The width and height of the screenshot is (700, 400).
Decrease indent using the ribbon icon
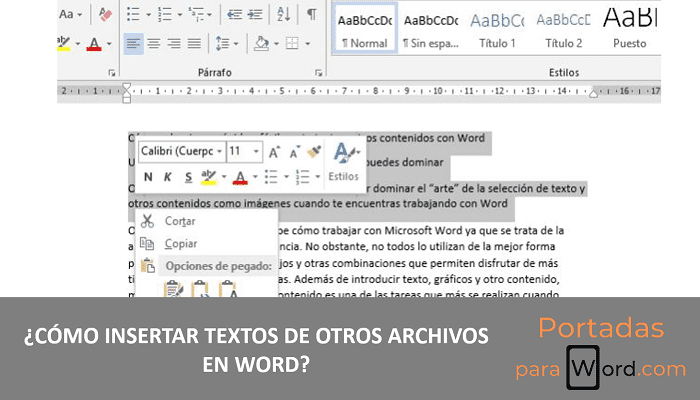[x=234, y=14]
